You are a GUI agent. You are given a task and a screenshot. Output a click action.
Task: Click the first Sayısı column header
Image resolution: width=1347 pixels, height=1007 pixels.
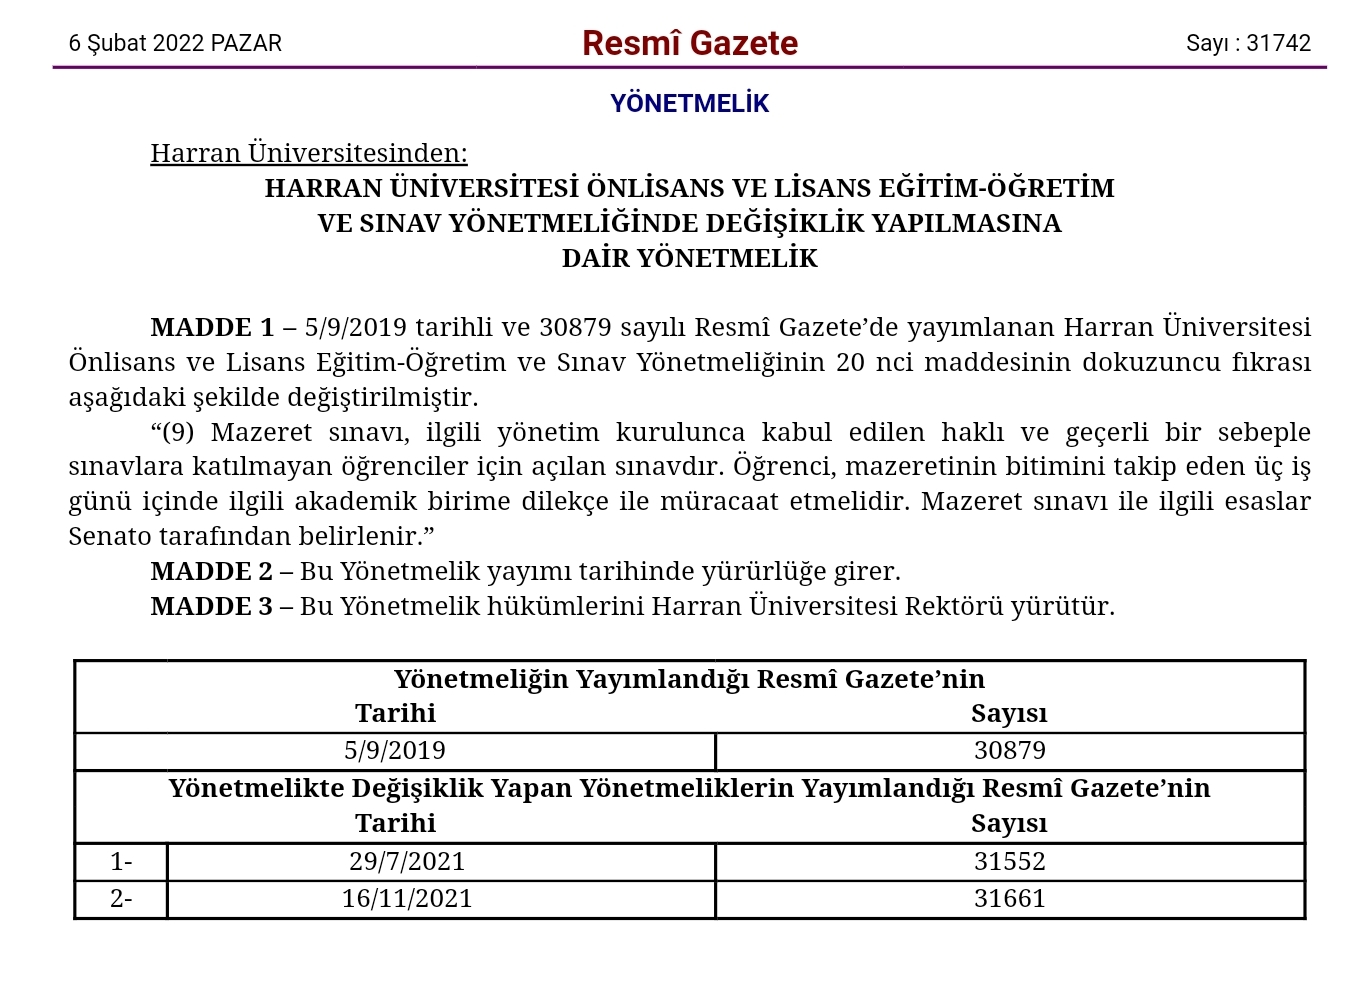click(1009, 713)
